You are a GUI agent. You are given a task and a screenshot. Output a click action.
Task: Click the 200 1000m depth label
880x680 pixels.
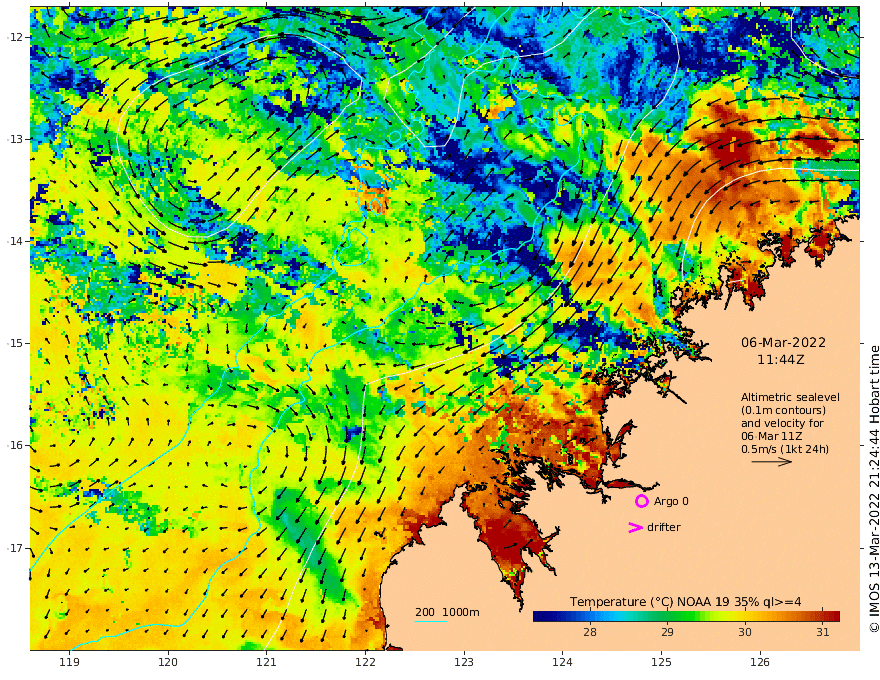click(447, 612)
